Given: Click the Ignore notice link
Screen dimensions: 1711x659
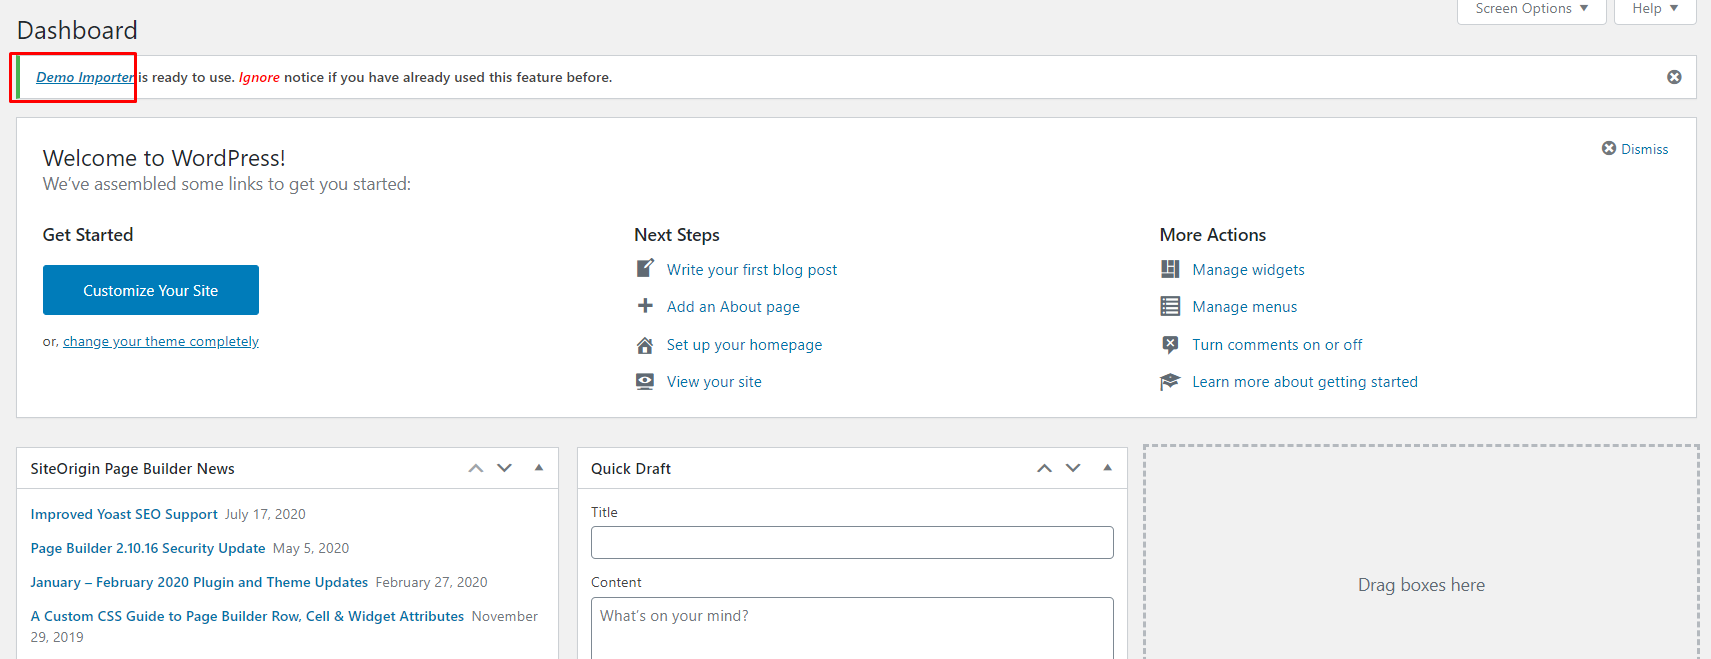Looking at the screenshot, I should (259, 77).
